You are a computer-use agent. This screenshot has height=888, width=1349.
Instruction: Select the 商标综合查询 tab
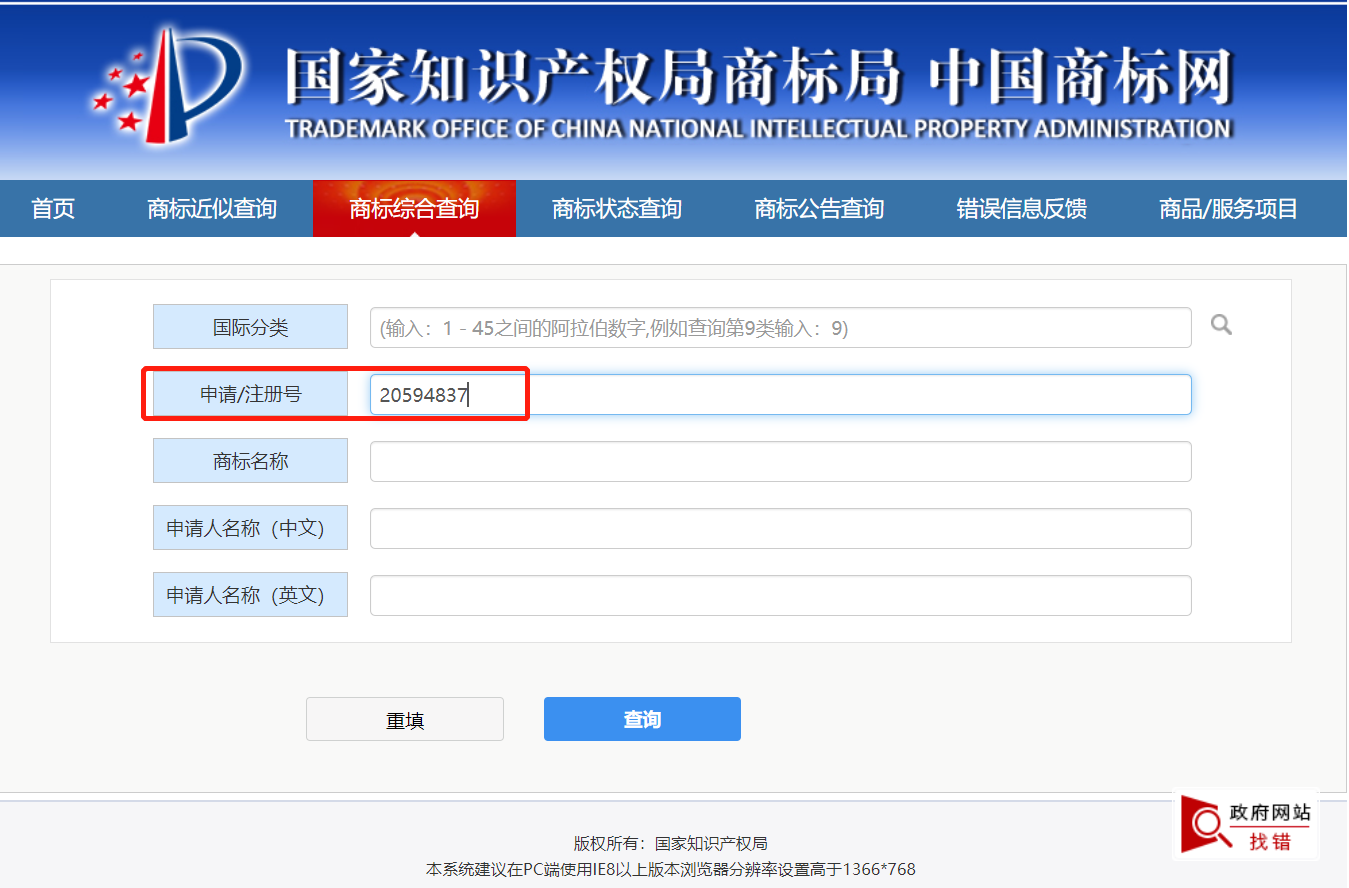click(x=414, y=209)
